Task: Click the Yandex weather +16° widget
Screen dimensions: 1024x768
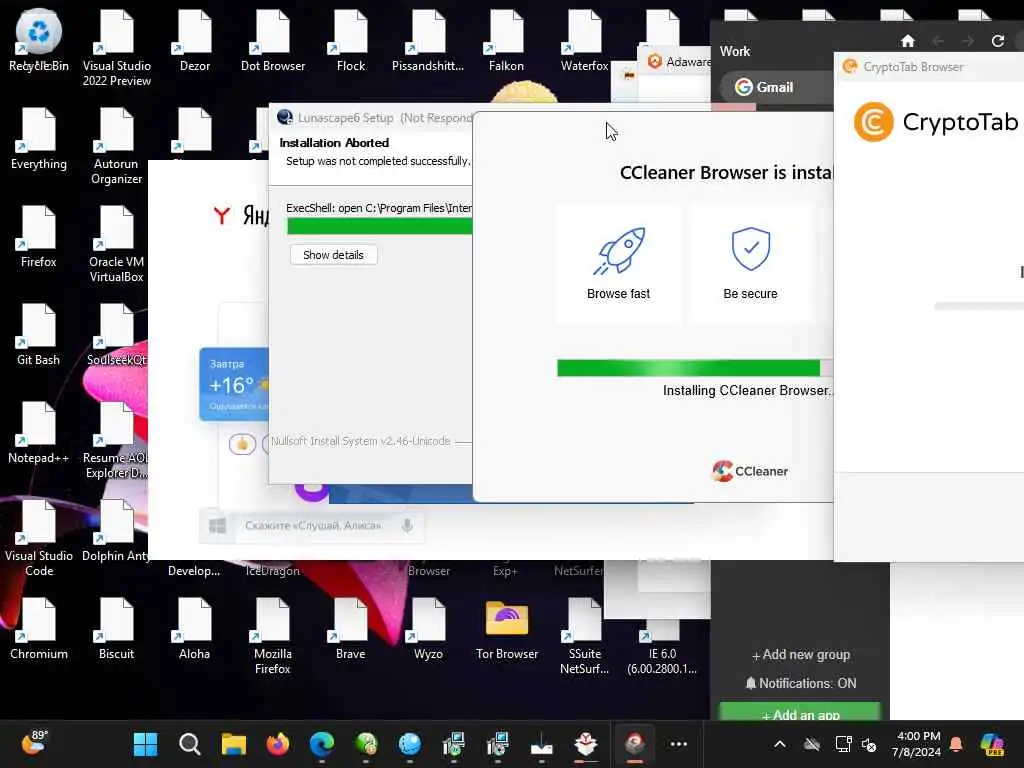Action: [x=234, y=385]
